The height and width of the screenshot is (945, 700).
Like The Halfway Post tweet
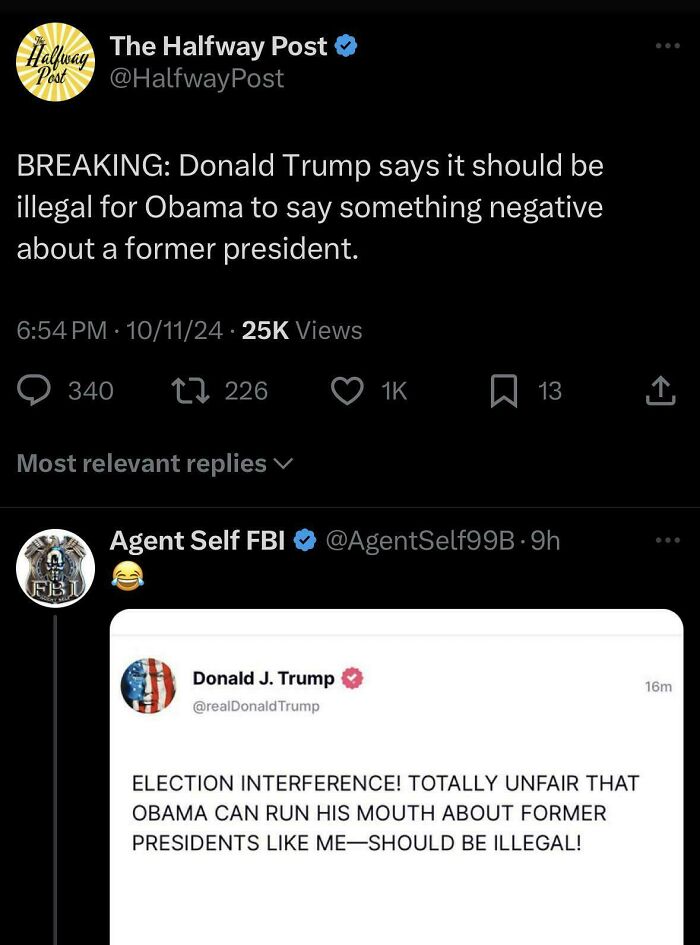(x=347, y=391)
